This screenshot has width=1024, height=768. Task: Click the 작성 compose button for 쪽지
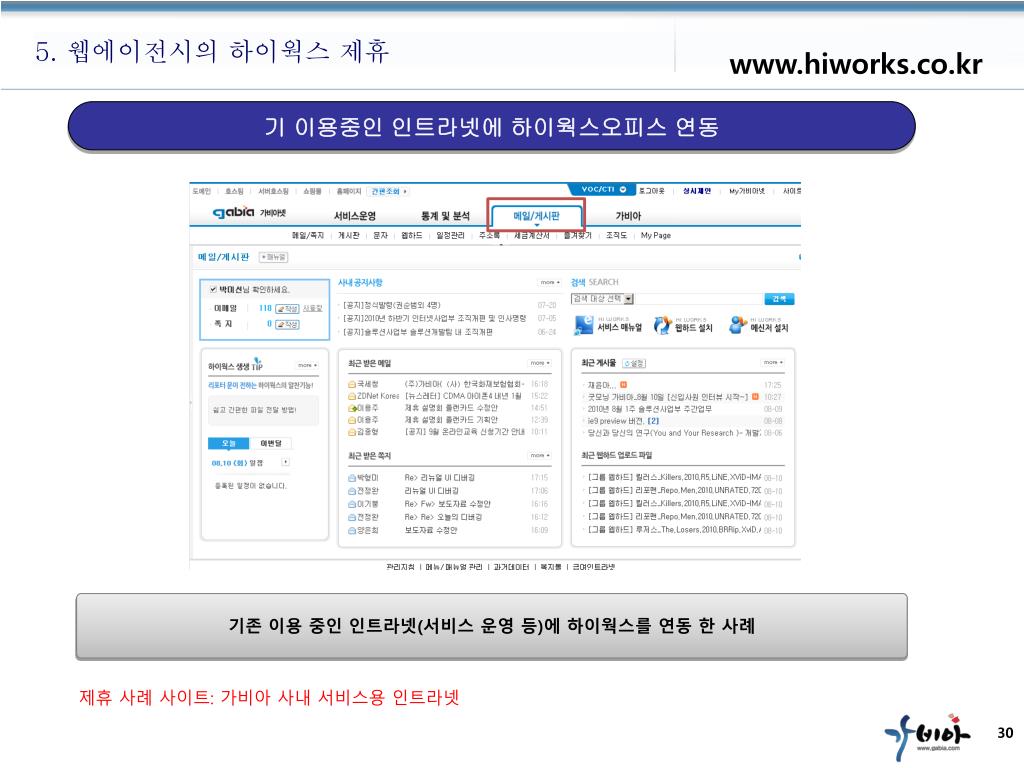point(287,324)
